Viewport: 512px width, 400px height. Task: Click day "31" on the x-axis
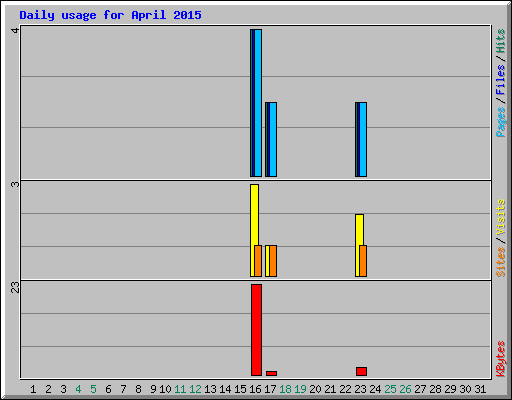tap(480, 389)
